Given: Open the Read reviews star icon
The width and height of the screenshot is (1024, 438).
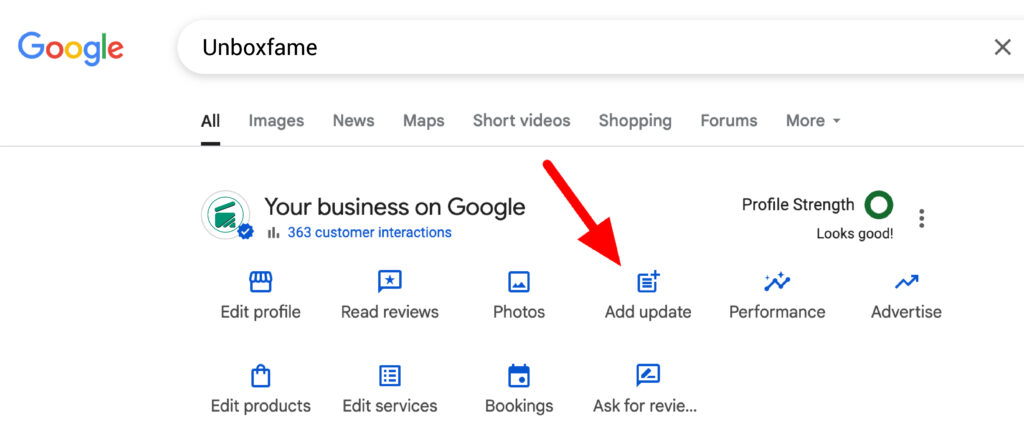Looking at the screenshot, I should pos(390,282).
